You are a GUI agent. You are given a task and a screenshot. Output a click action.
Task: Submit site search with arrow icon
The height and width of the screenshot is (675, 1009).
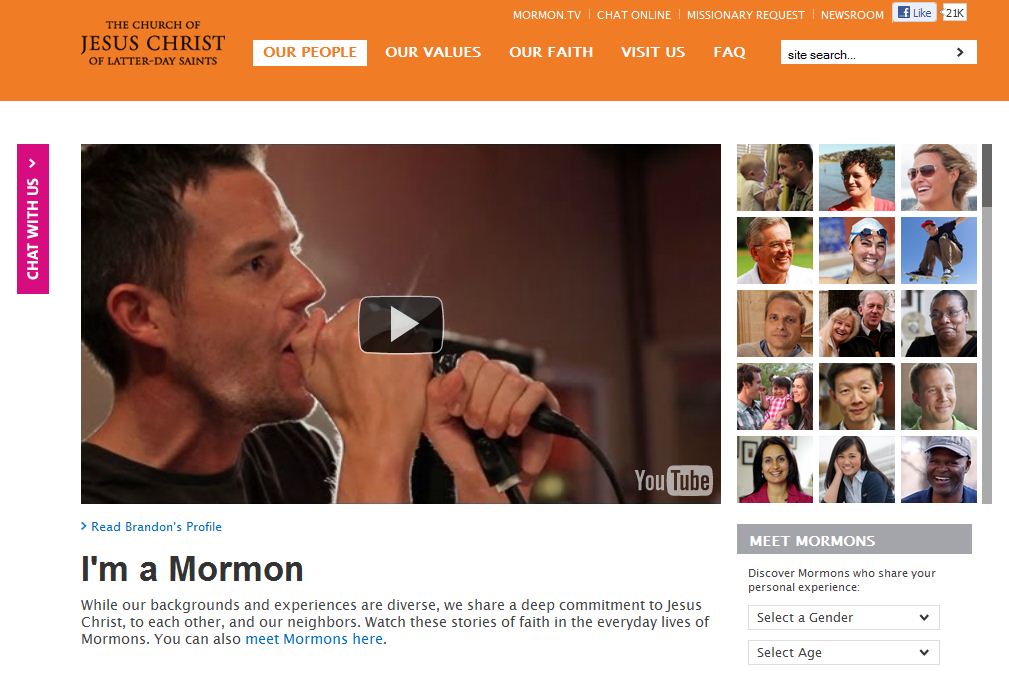(960, 52)
